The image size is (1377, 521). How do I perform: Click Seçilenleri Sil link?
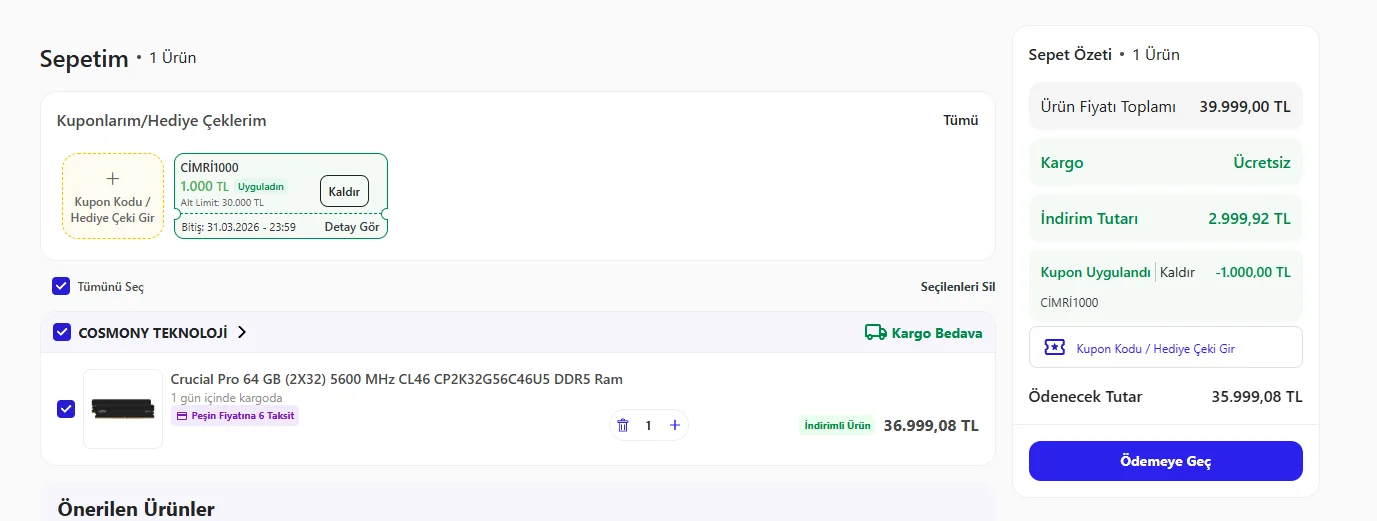pos(958,287)
